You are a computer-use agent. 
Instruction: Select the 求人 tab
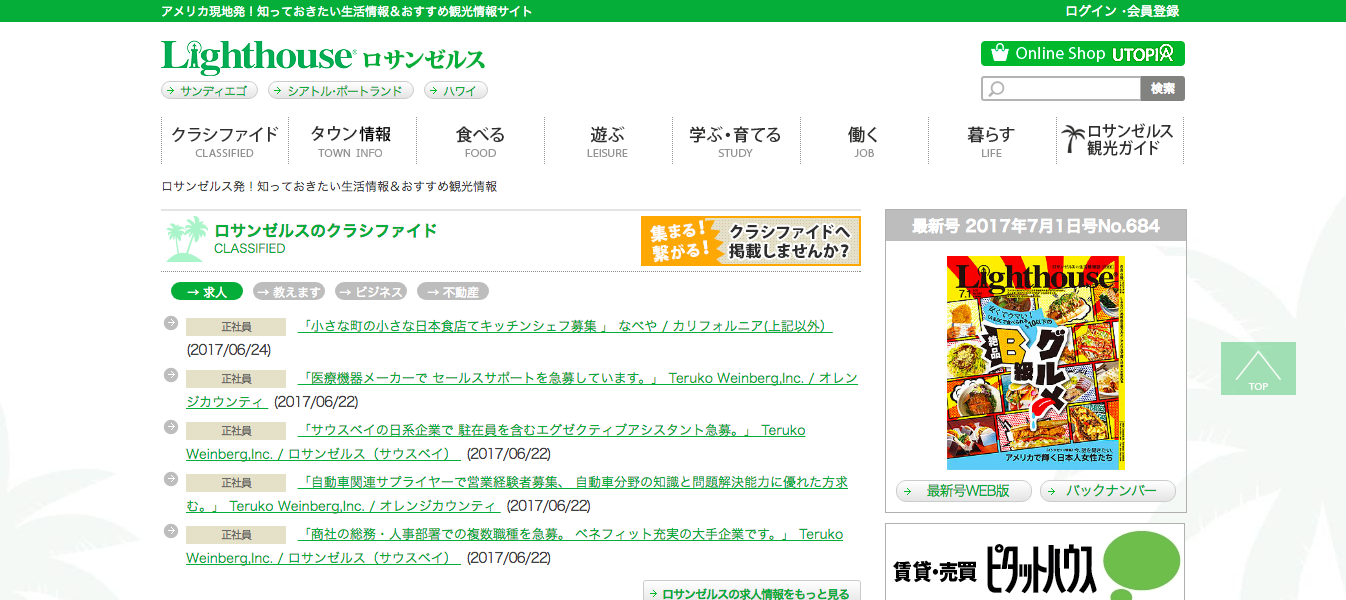point(207,292)
